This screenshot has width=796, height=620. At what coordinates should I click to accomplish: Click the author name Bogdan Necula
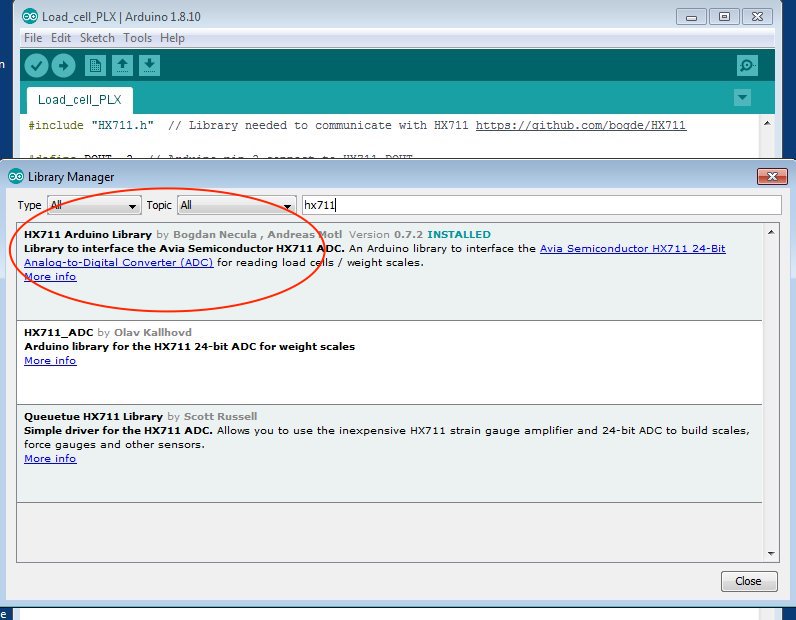[215, 235]
